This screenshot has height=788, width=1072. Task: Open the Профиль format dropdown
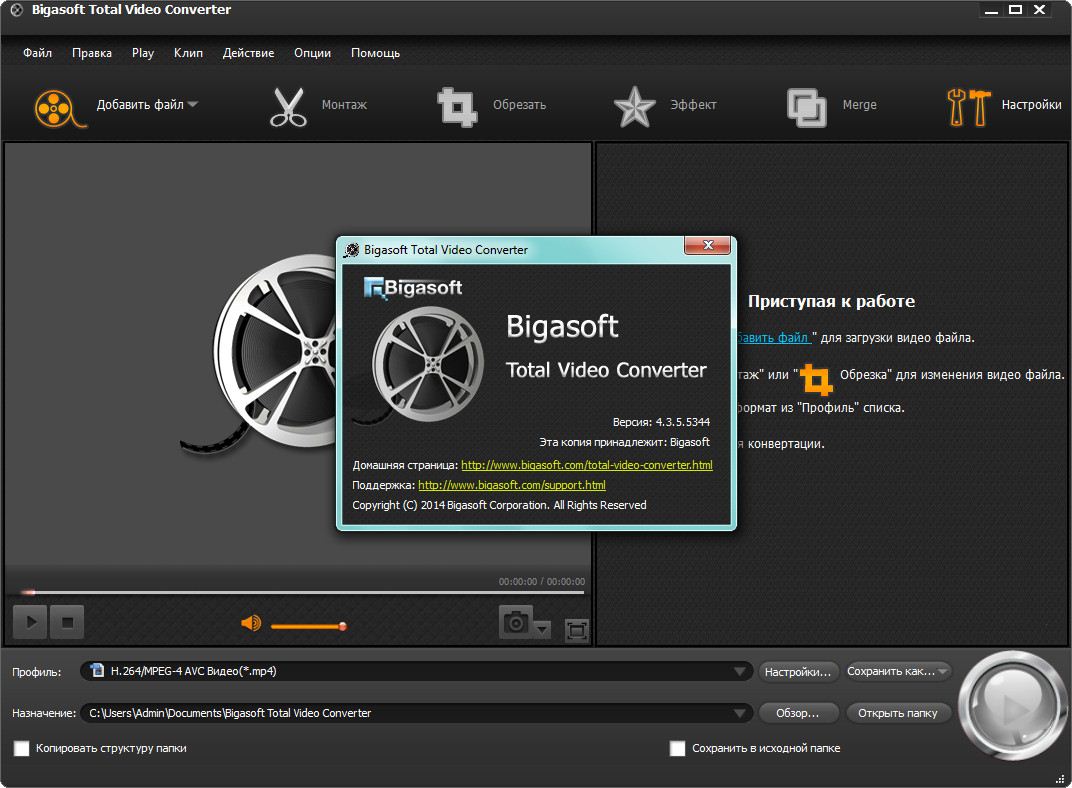pos(739,671)
